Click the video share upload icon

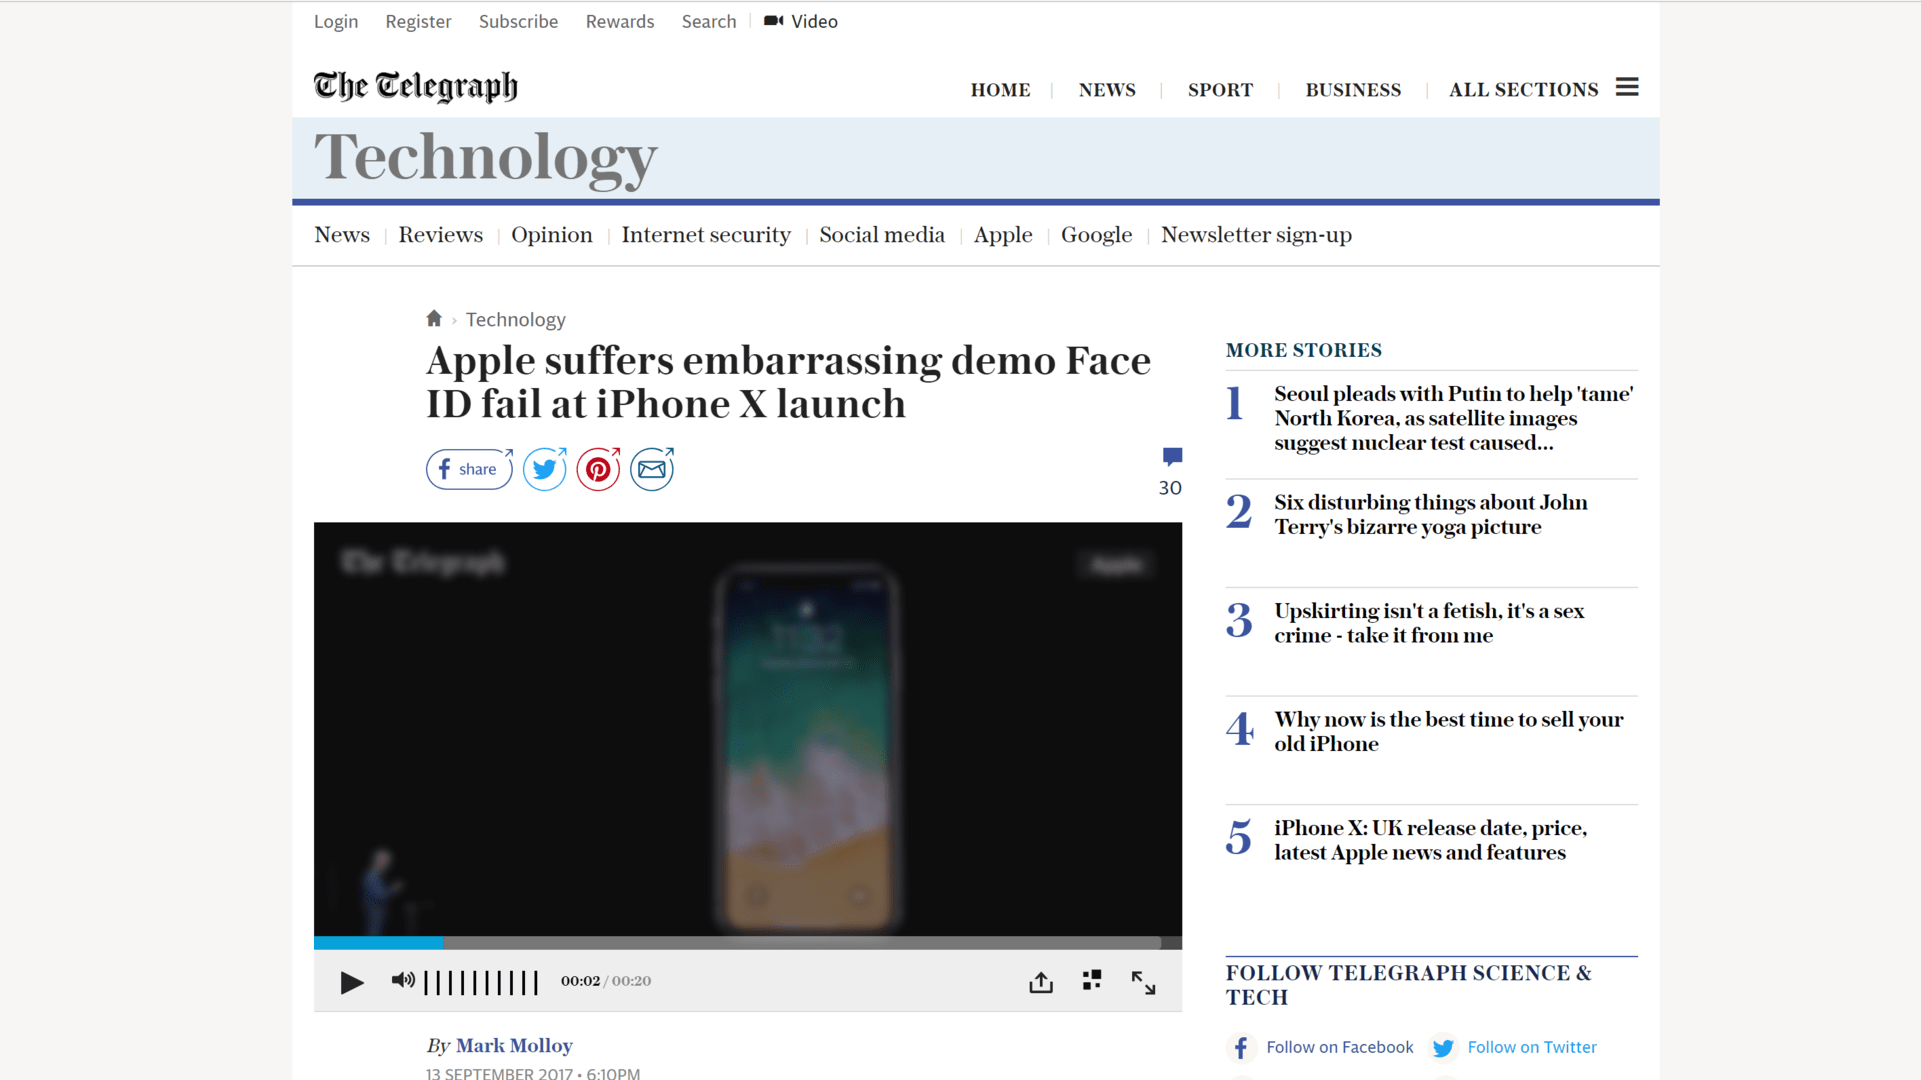(x=1041, y=982)
